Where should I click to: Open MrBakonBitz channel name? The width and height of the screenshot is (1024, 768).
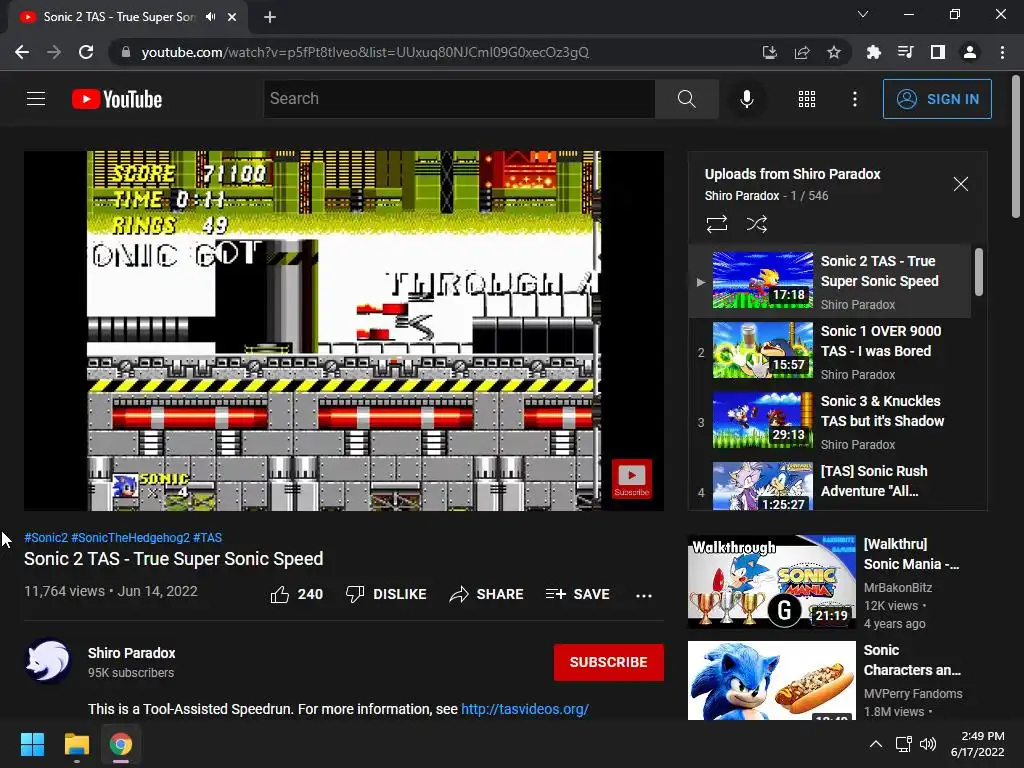898,588
